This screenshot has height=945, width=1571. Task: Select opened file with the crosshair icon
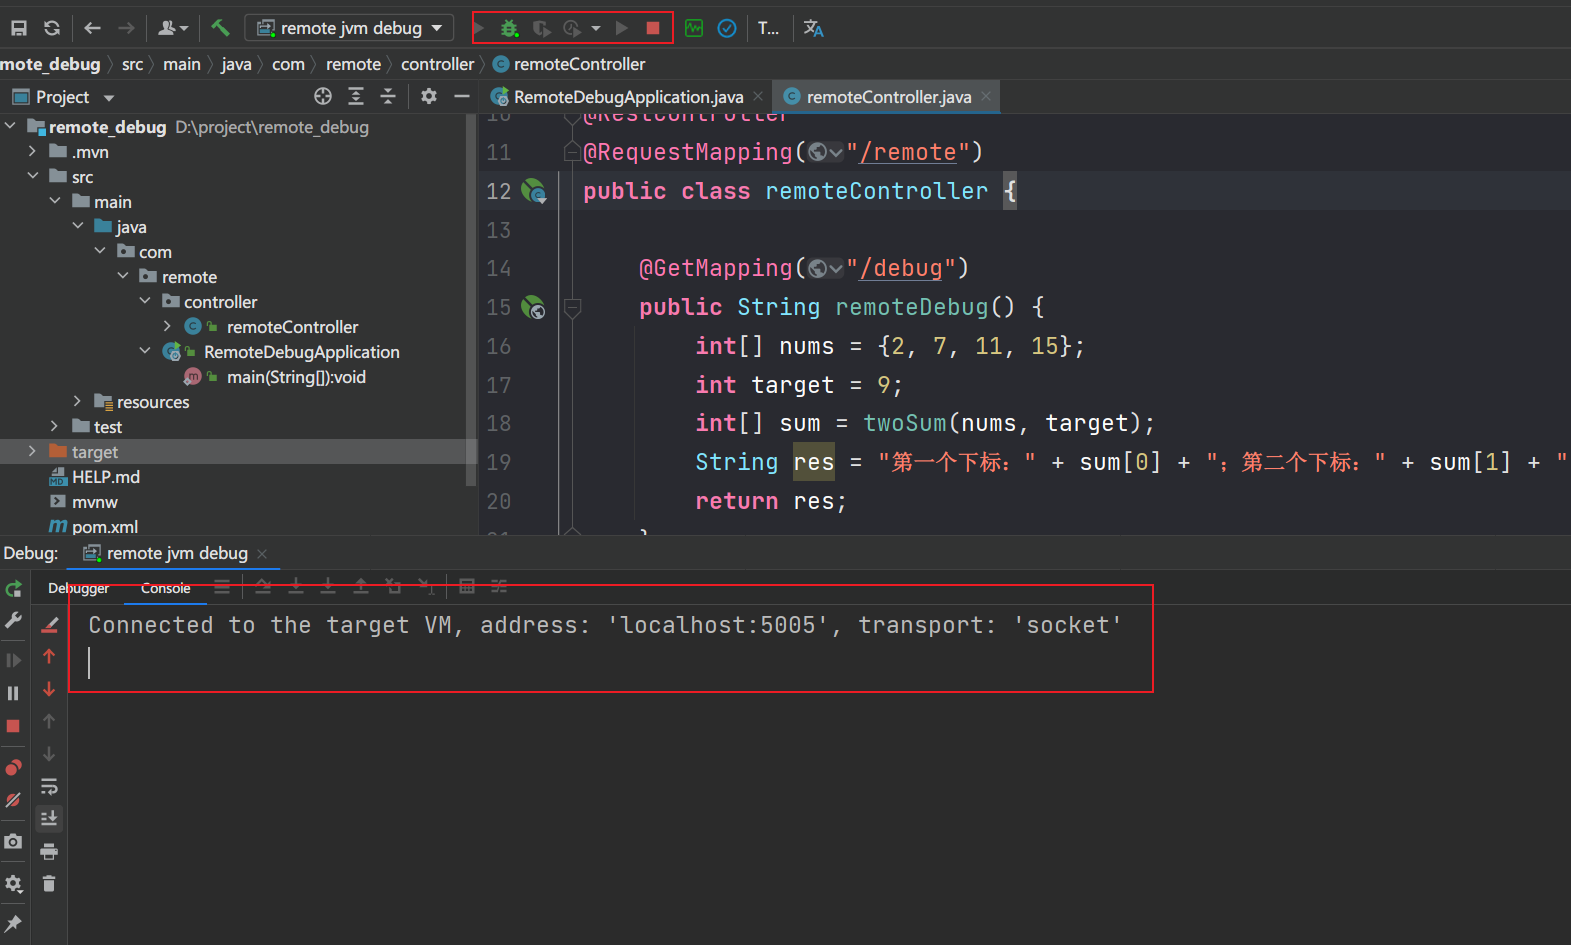[x=323, y=96]
